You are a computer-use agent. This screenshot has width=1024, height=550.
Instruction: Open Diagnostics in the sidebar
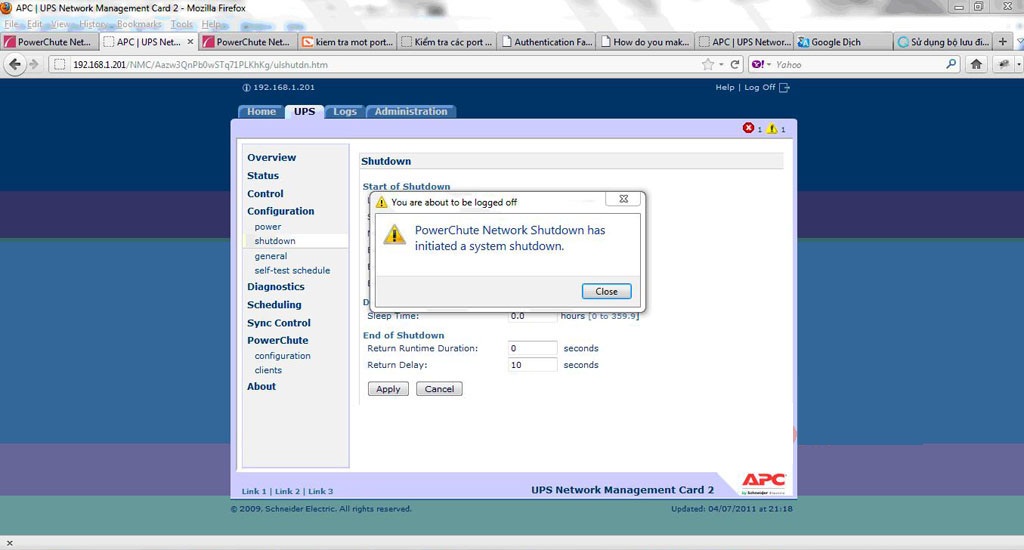[x=276, y=287]
